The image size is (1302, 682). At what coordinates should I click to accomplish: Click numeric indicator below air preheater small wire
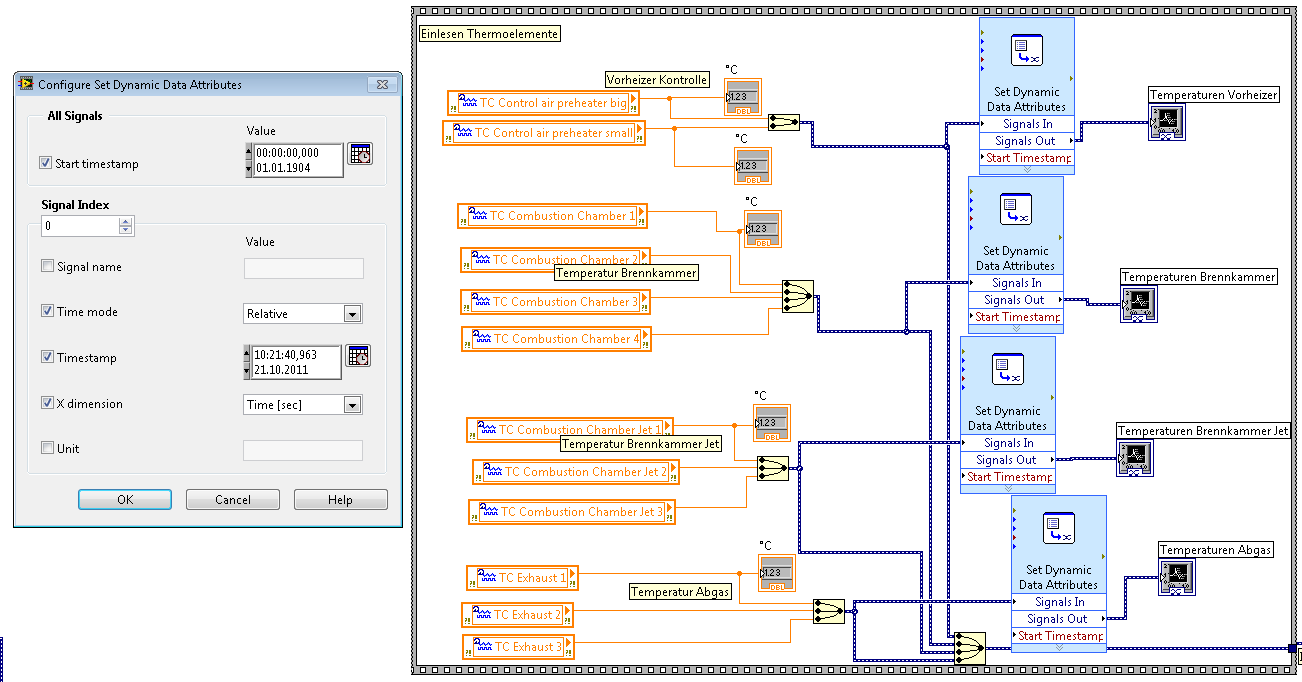click(753, 166)
